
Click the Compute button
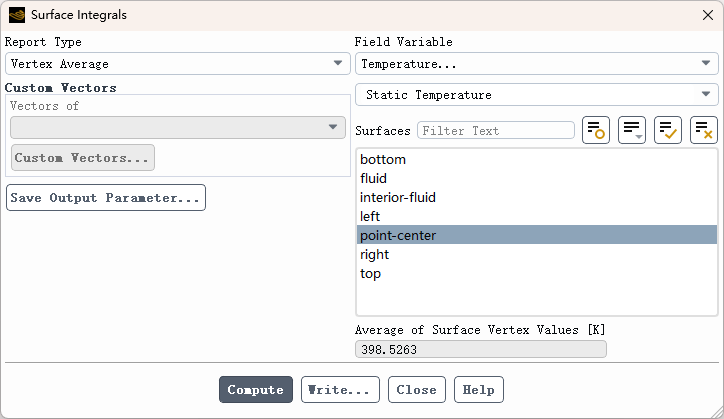(256, 390)
